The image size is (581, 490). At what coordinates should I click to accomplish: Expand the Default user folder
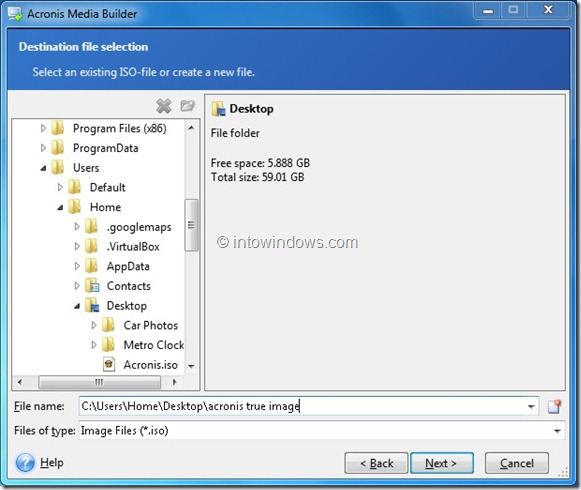pos(60,187)
